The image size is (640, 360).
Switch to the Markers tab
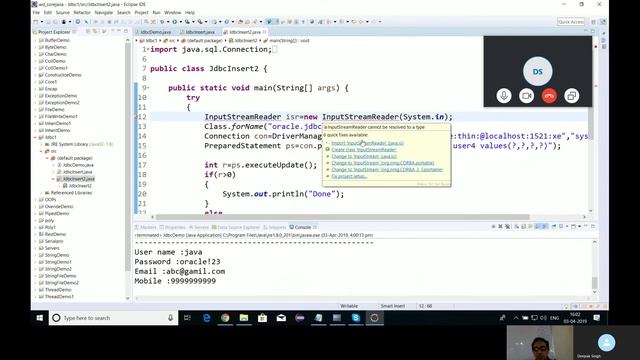[x=146, y=227]
